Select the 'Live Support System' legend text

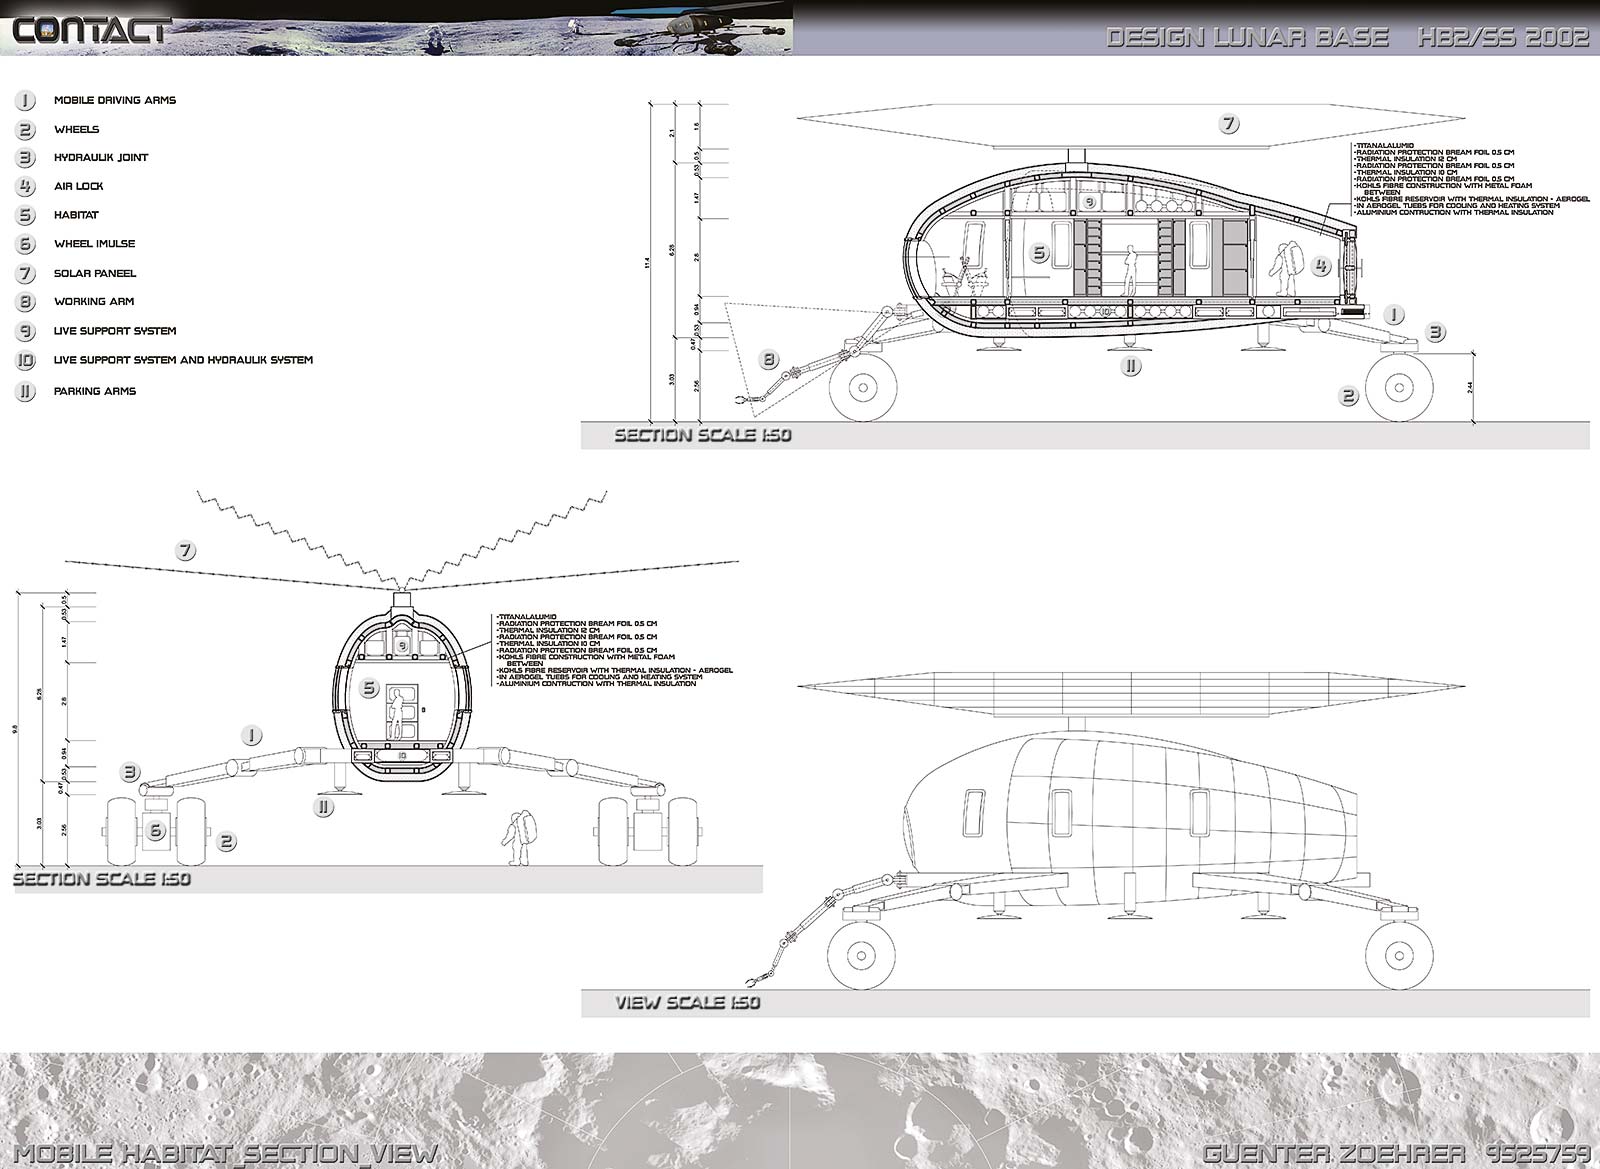pyautogui.click(x=115, y=330)
